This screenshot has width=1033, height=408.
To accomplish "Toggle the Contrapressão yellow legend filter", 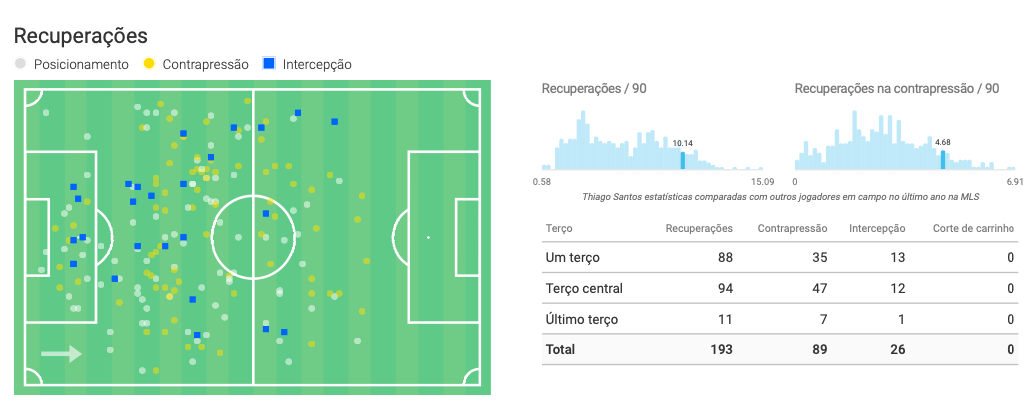I will 196,65.
